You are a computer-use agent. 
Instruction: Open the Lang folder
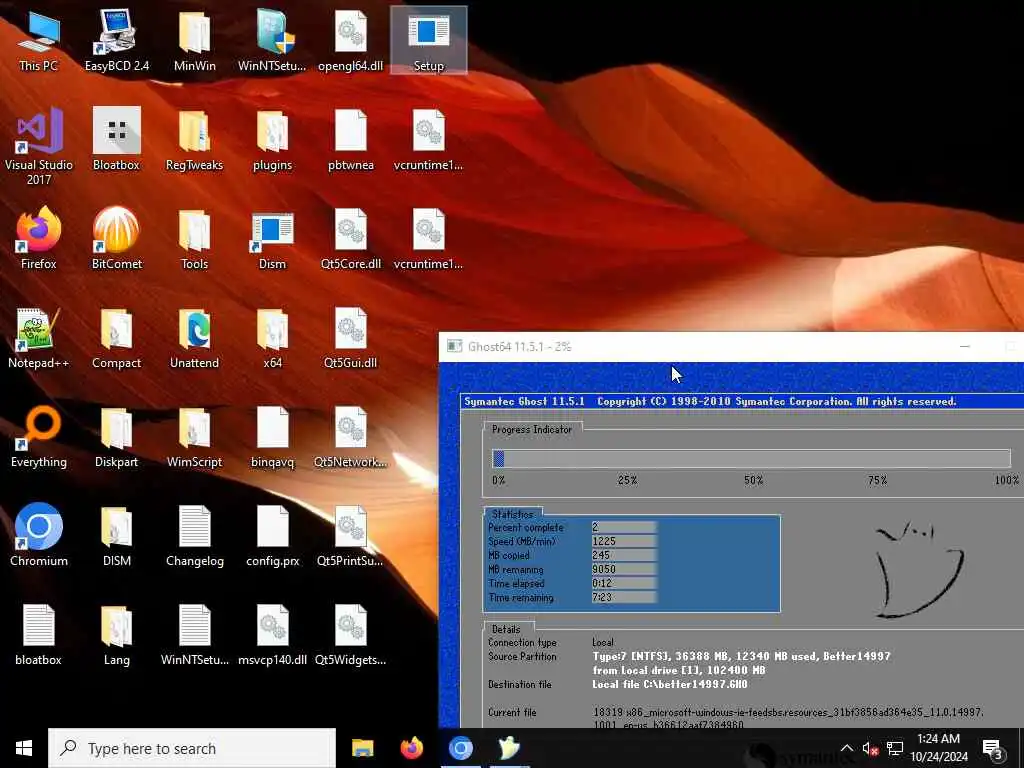[x=117, y=635]
